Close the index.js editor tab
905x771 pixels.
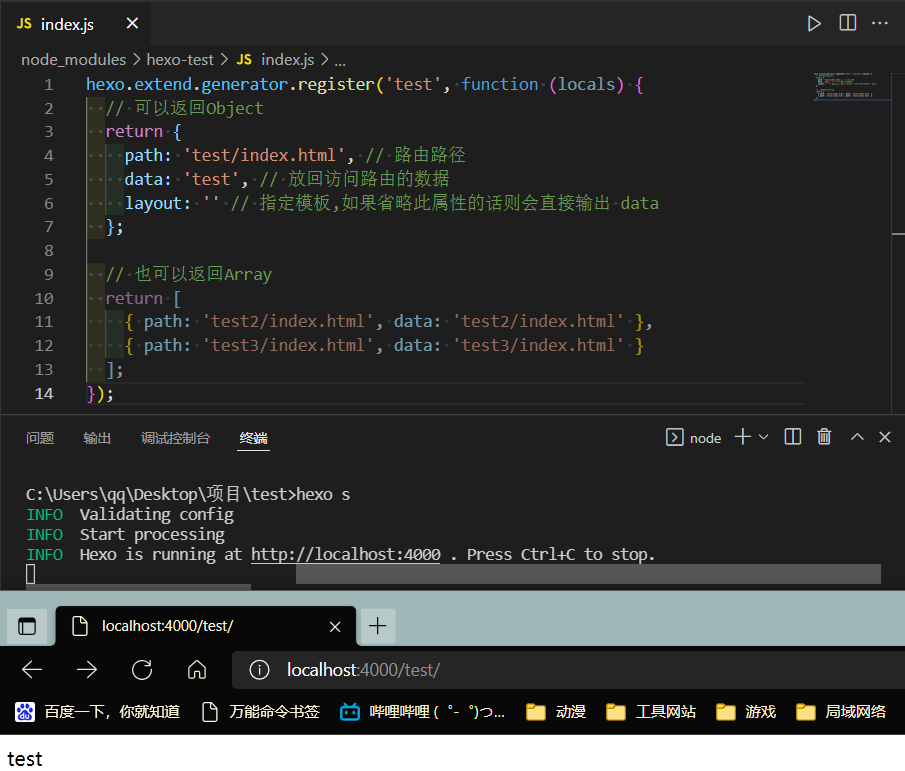tap(132, 24)
